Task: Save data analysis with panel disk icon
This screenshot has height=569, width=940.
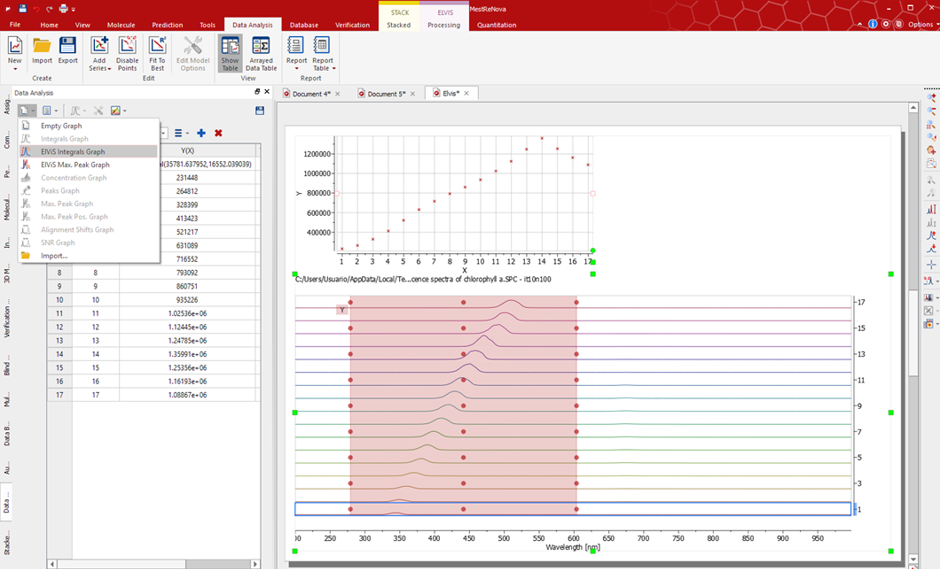Action: [260, 110]
